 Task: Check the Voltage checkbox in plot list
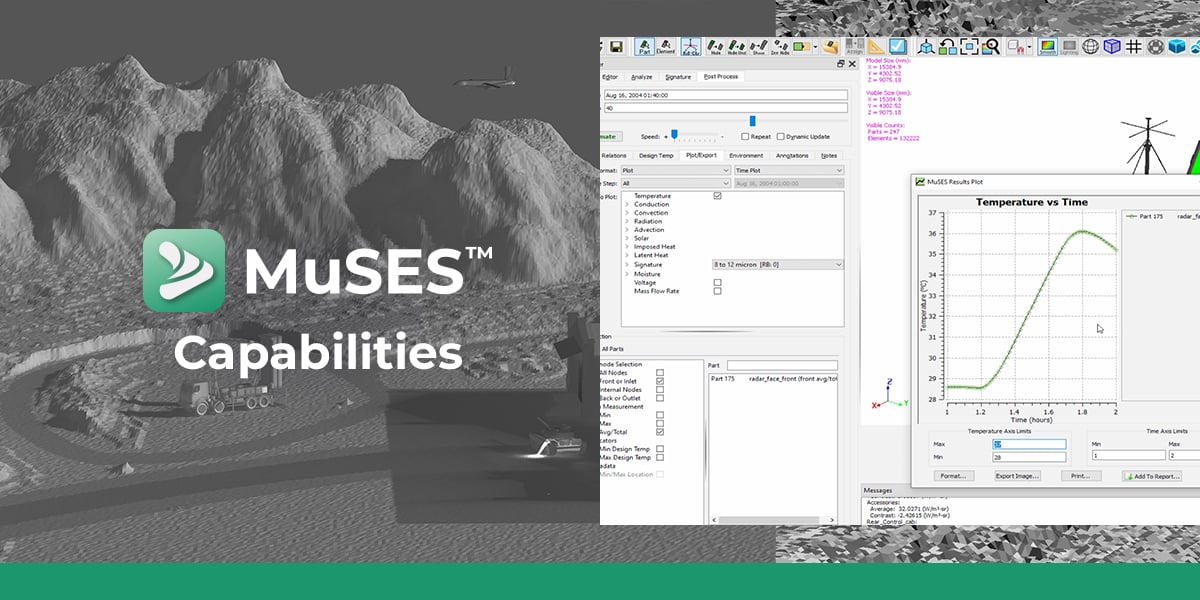tap(716, 283)
